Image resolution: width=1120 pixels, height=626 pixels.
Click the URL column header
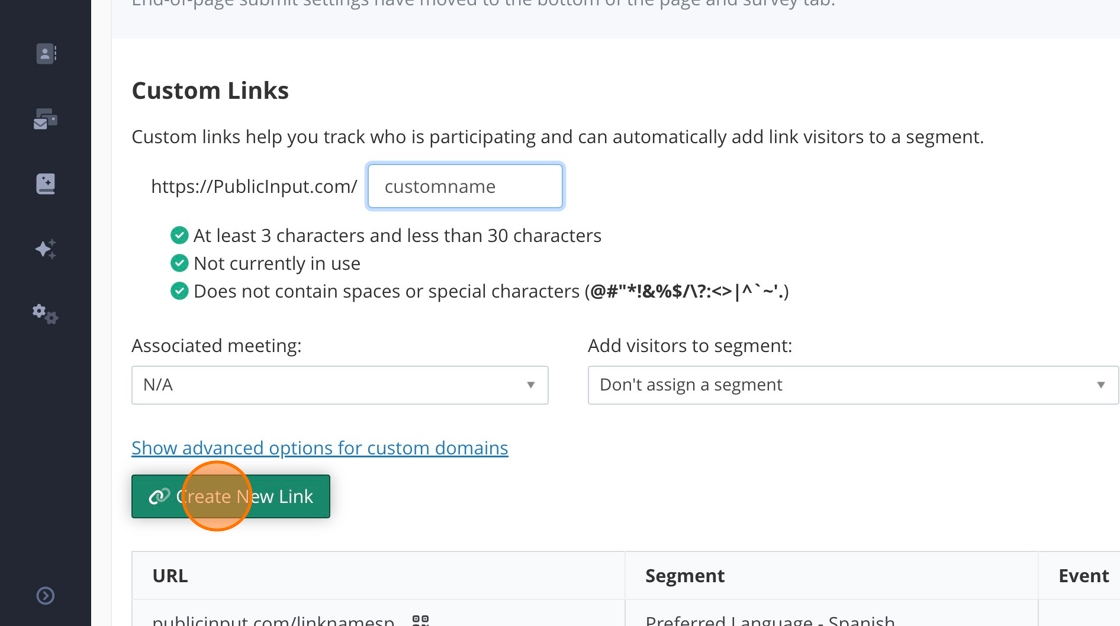point(170,576)
